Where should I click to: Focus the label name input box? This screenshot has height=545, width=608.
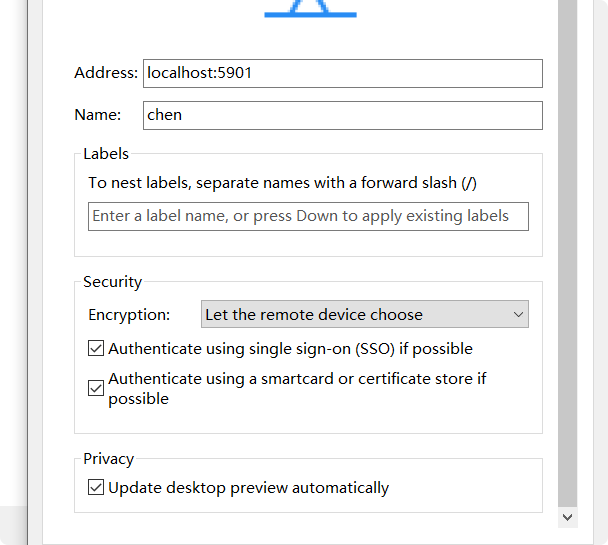(308, 216)
